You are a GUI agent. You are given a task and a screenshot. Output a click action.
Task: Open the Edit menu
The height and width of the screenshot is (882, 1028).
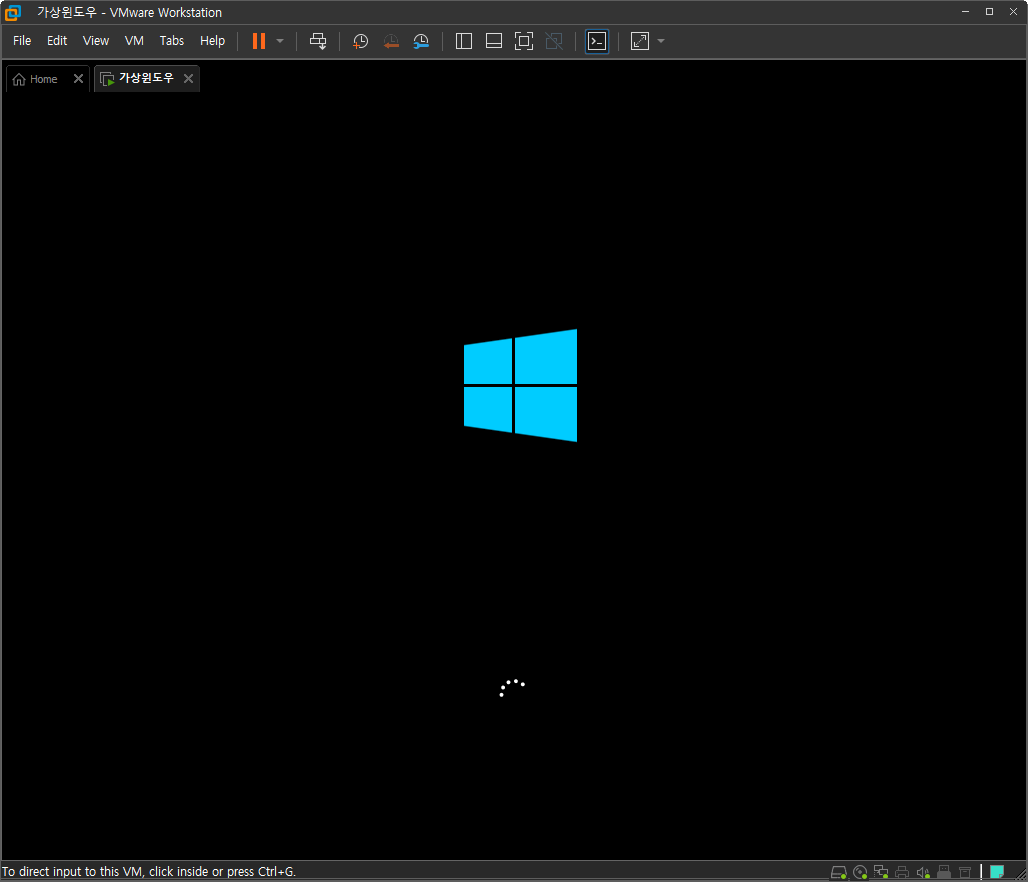57,41
